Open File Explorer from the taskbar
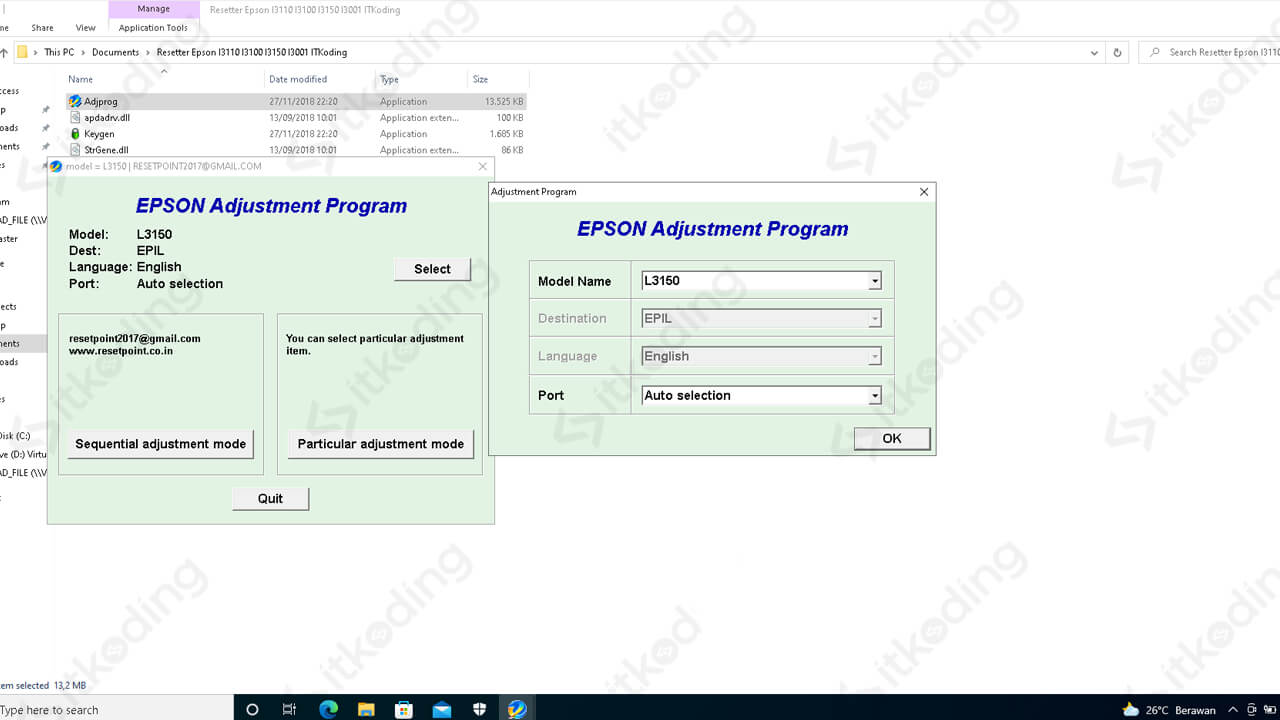1280x720 pixels. point(366,709)
